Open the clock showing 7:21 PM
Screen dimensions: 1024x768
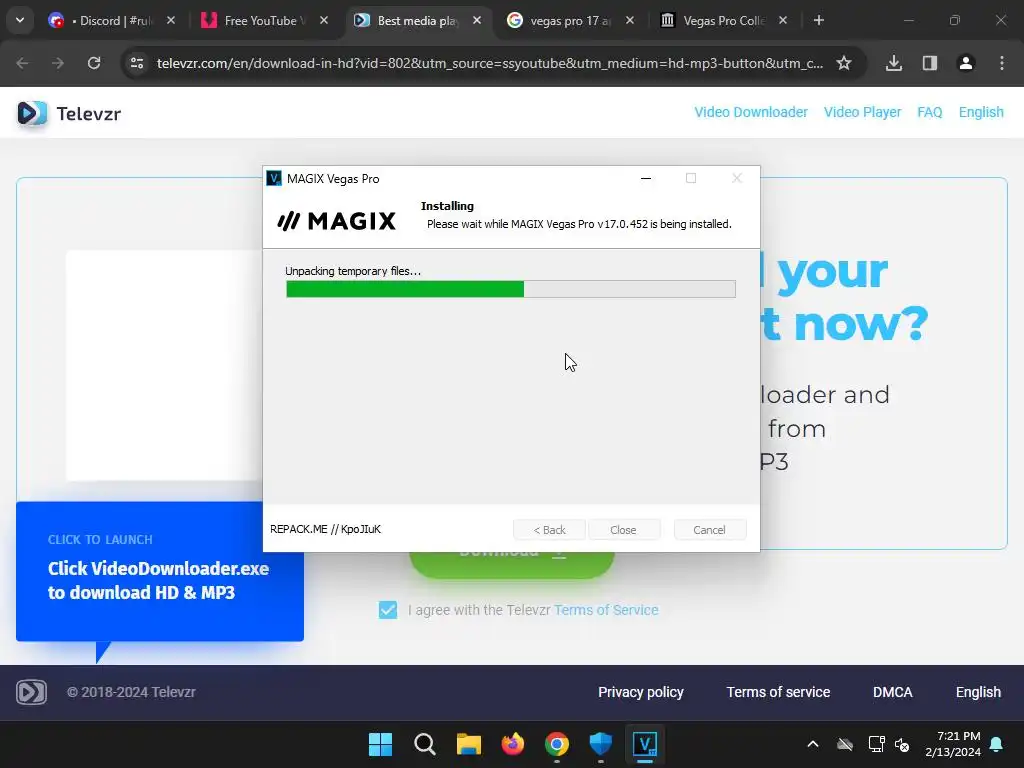[x=953, y=744]
